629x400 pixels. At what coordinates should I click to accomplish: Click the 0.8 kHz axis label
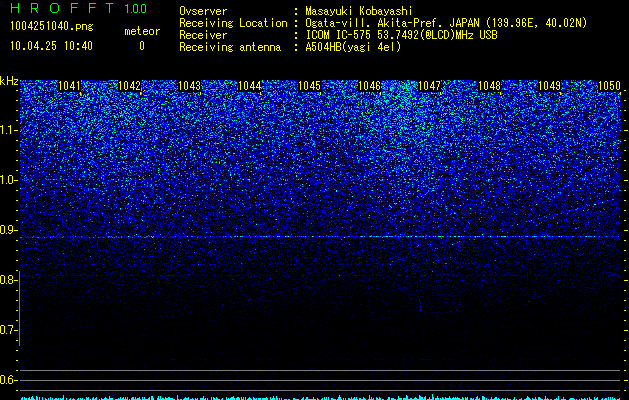pos(8,280)
